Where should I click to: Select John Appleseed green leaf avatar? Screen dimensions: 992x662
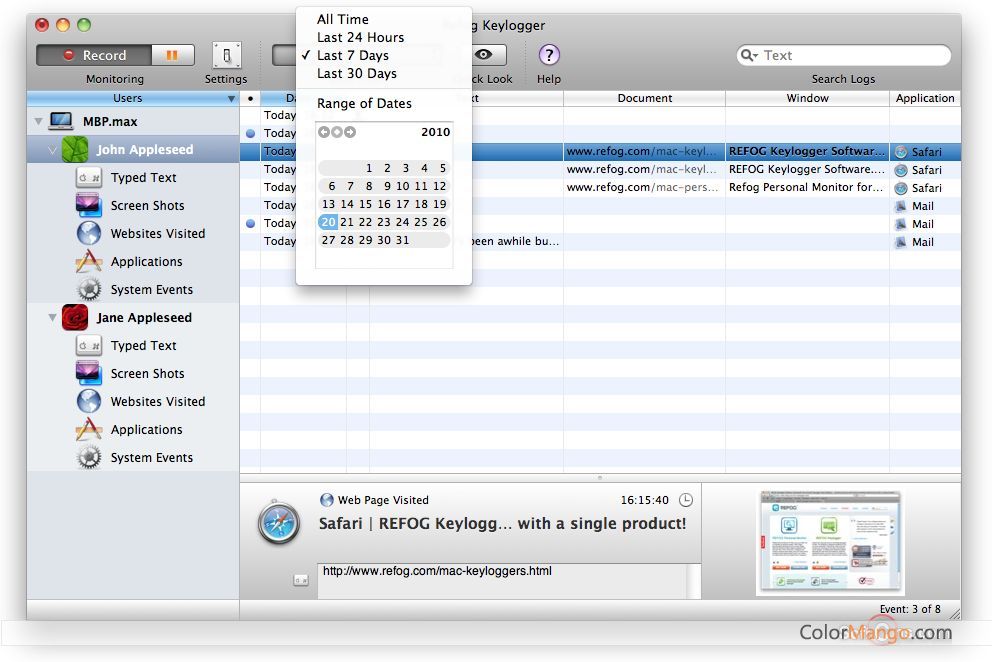pos(75,149)
